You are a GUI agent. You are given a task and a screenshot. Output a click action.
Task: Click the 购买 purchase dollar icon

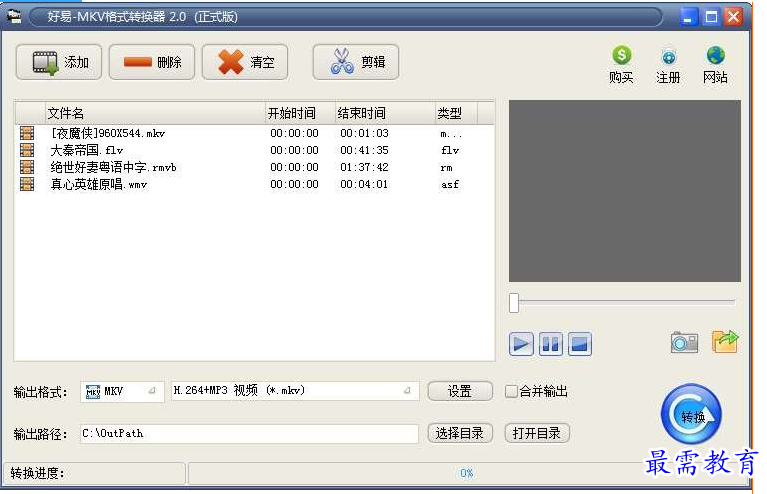point(621,65)
